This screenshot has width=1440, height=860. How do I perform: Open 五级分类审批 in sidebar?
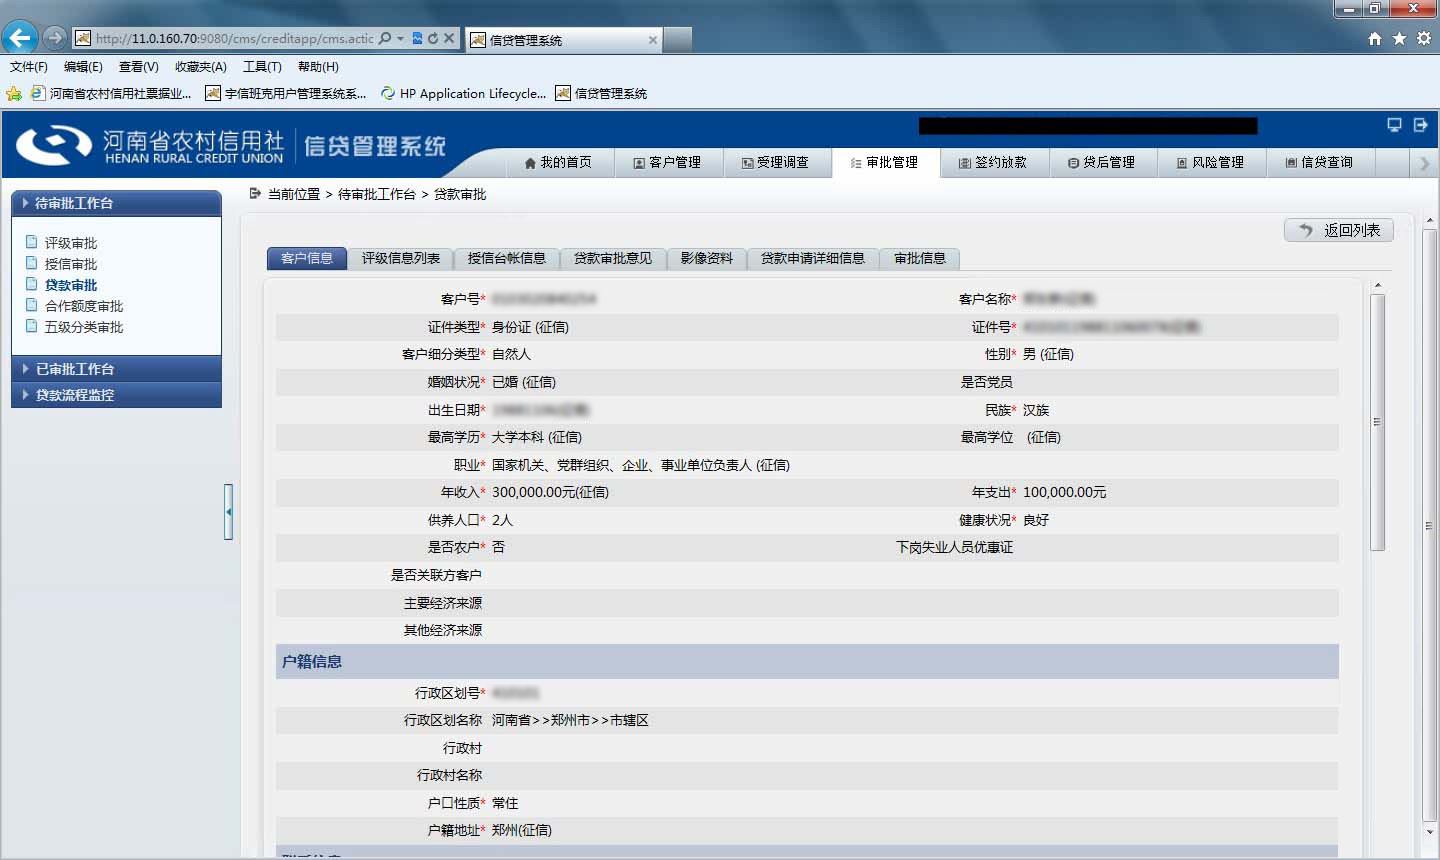(83, 327)
